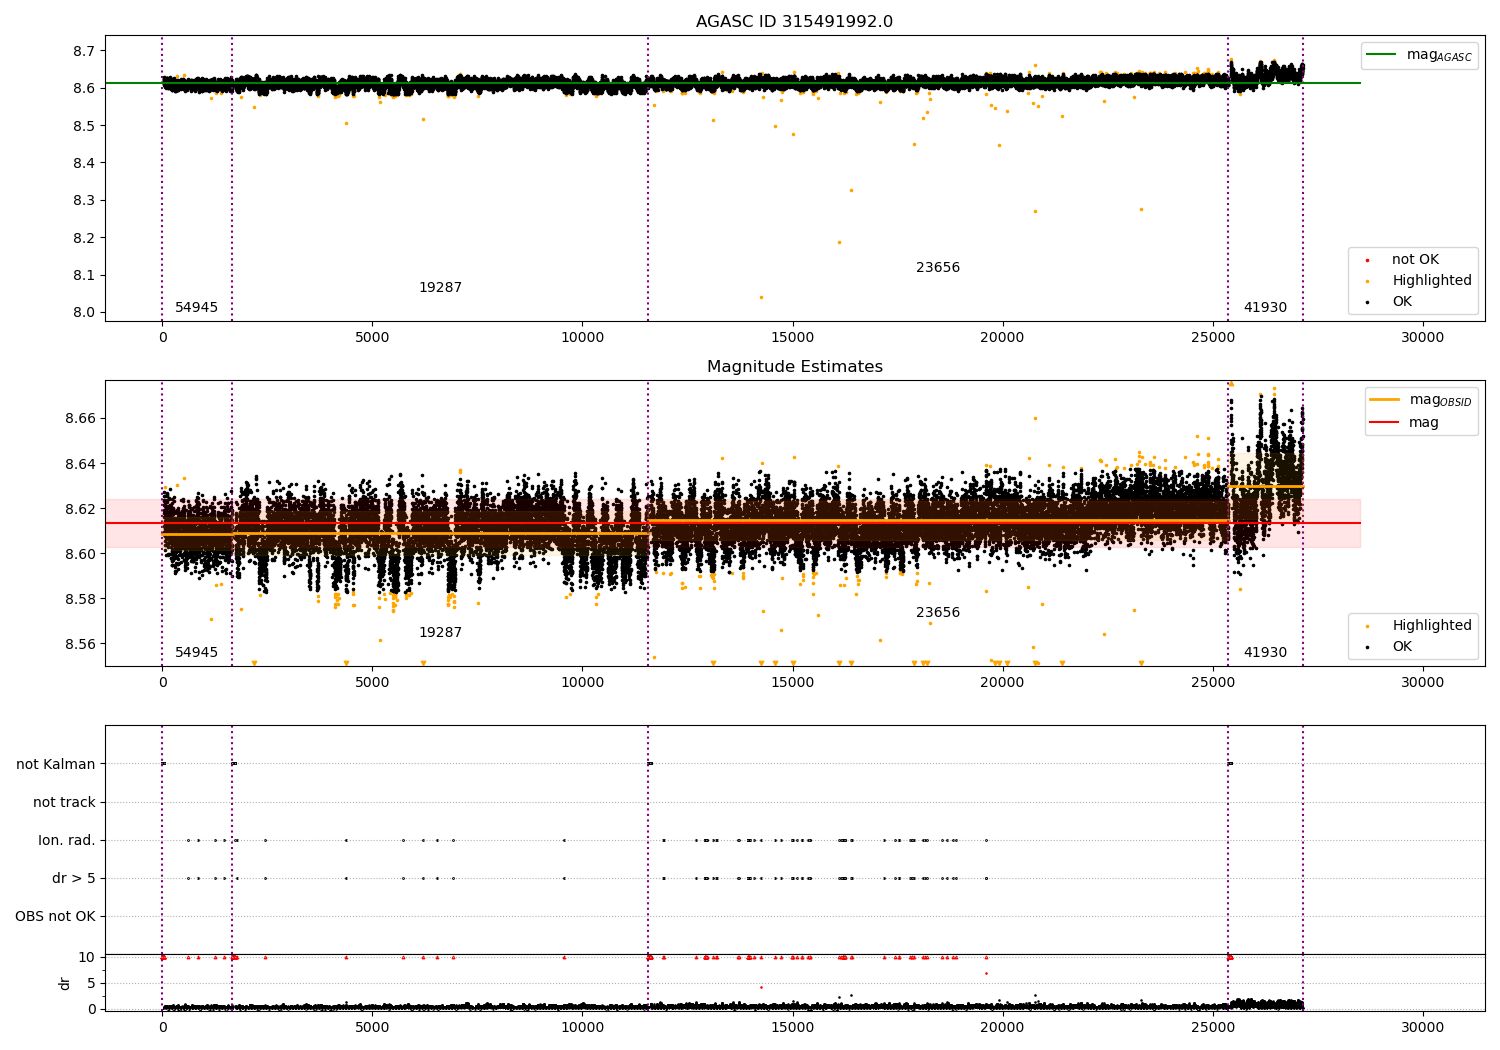The height and width of the screenshot is (1050, 1500).
Task: Click 'Highlighted' legend entry in the Magnitude Estimates plot
Action: [x=1420, y=626]
